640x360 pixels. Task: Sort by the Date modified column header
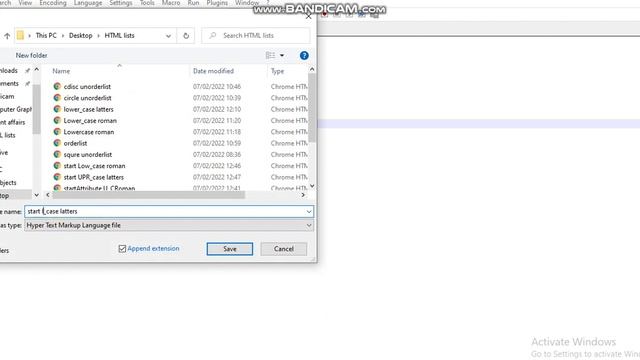[213, 71]
